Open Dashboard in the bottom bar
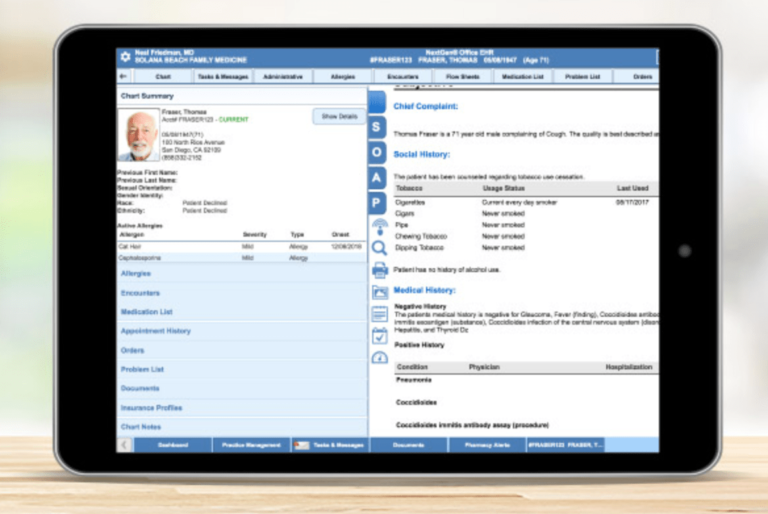 point(173,445)
